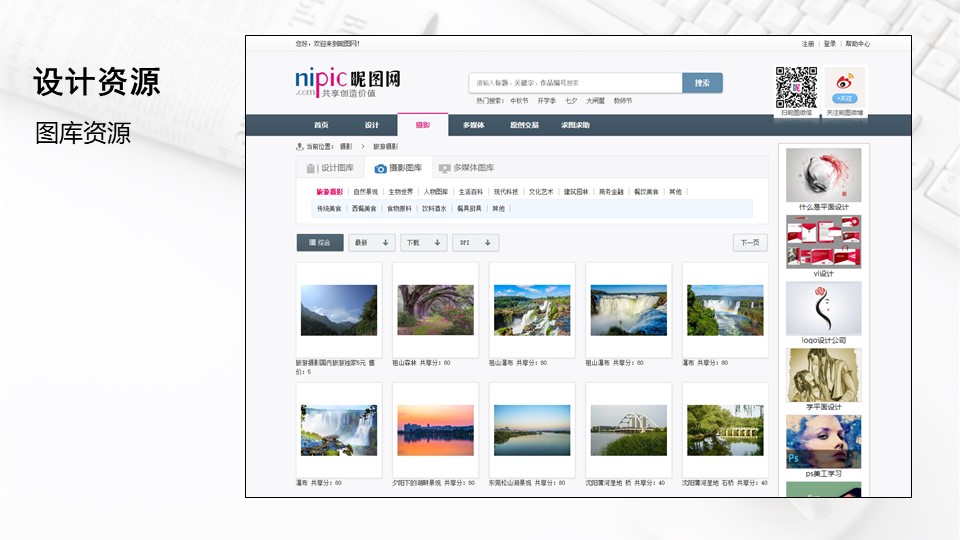Select the 人物图库 category

[435, 192]
